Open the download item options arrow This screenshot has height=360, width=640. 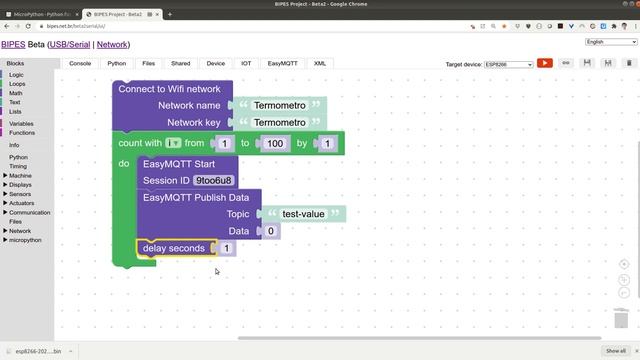tap(70, 351)
